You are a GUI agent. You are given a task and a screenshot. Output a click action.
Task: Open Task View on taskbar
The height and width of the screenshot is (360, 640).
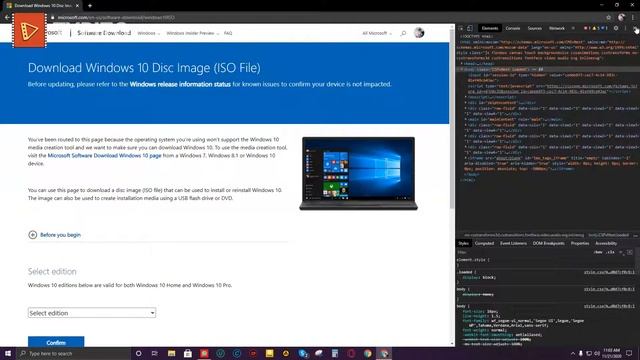155,353
